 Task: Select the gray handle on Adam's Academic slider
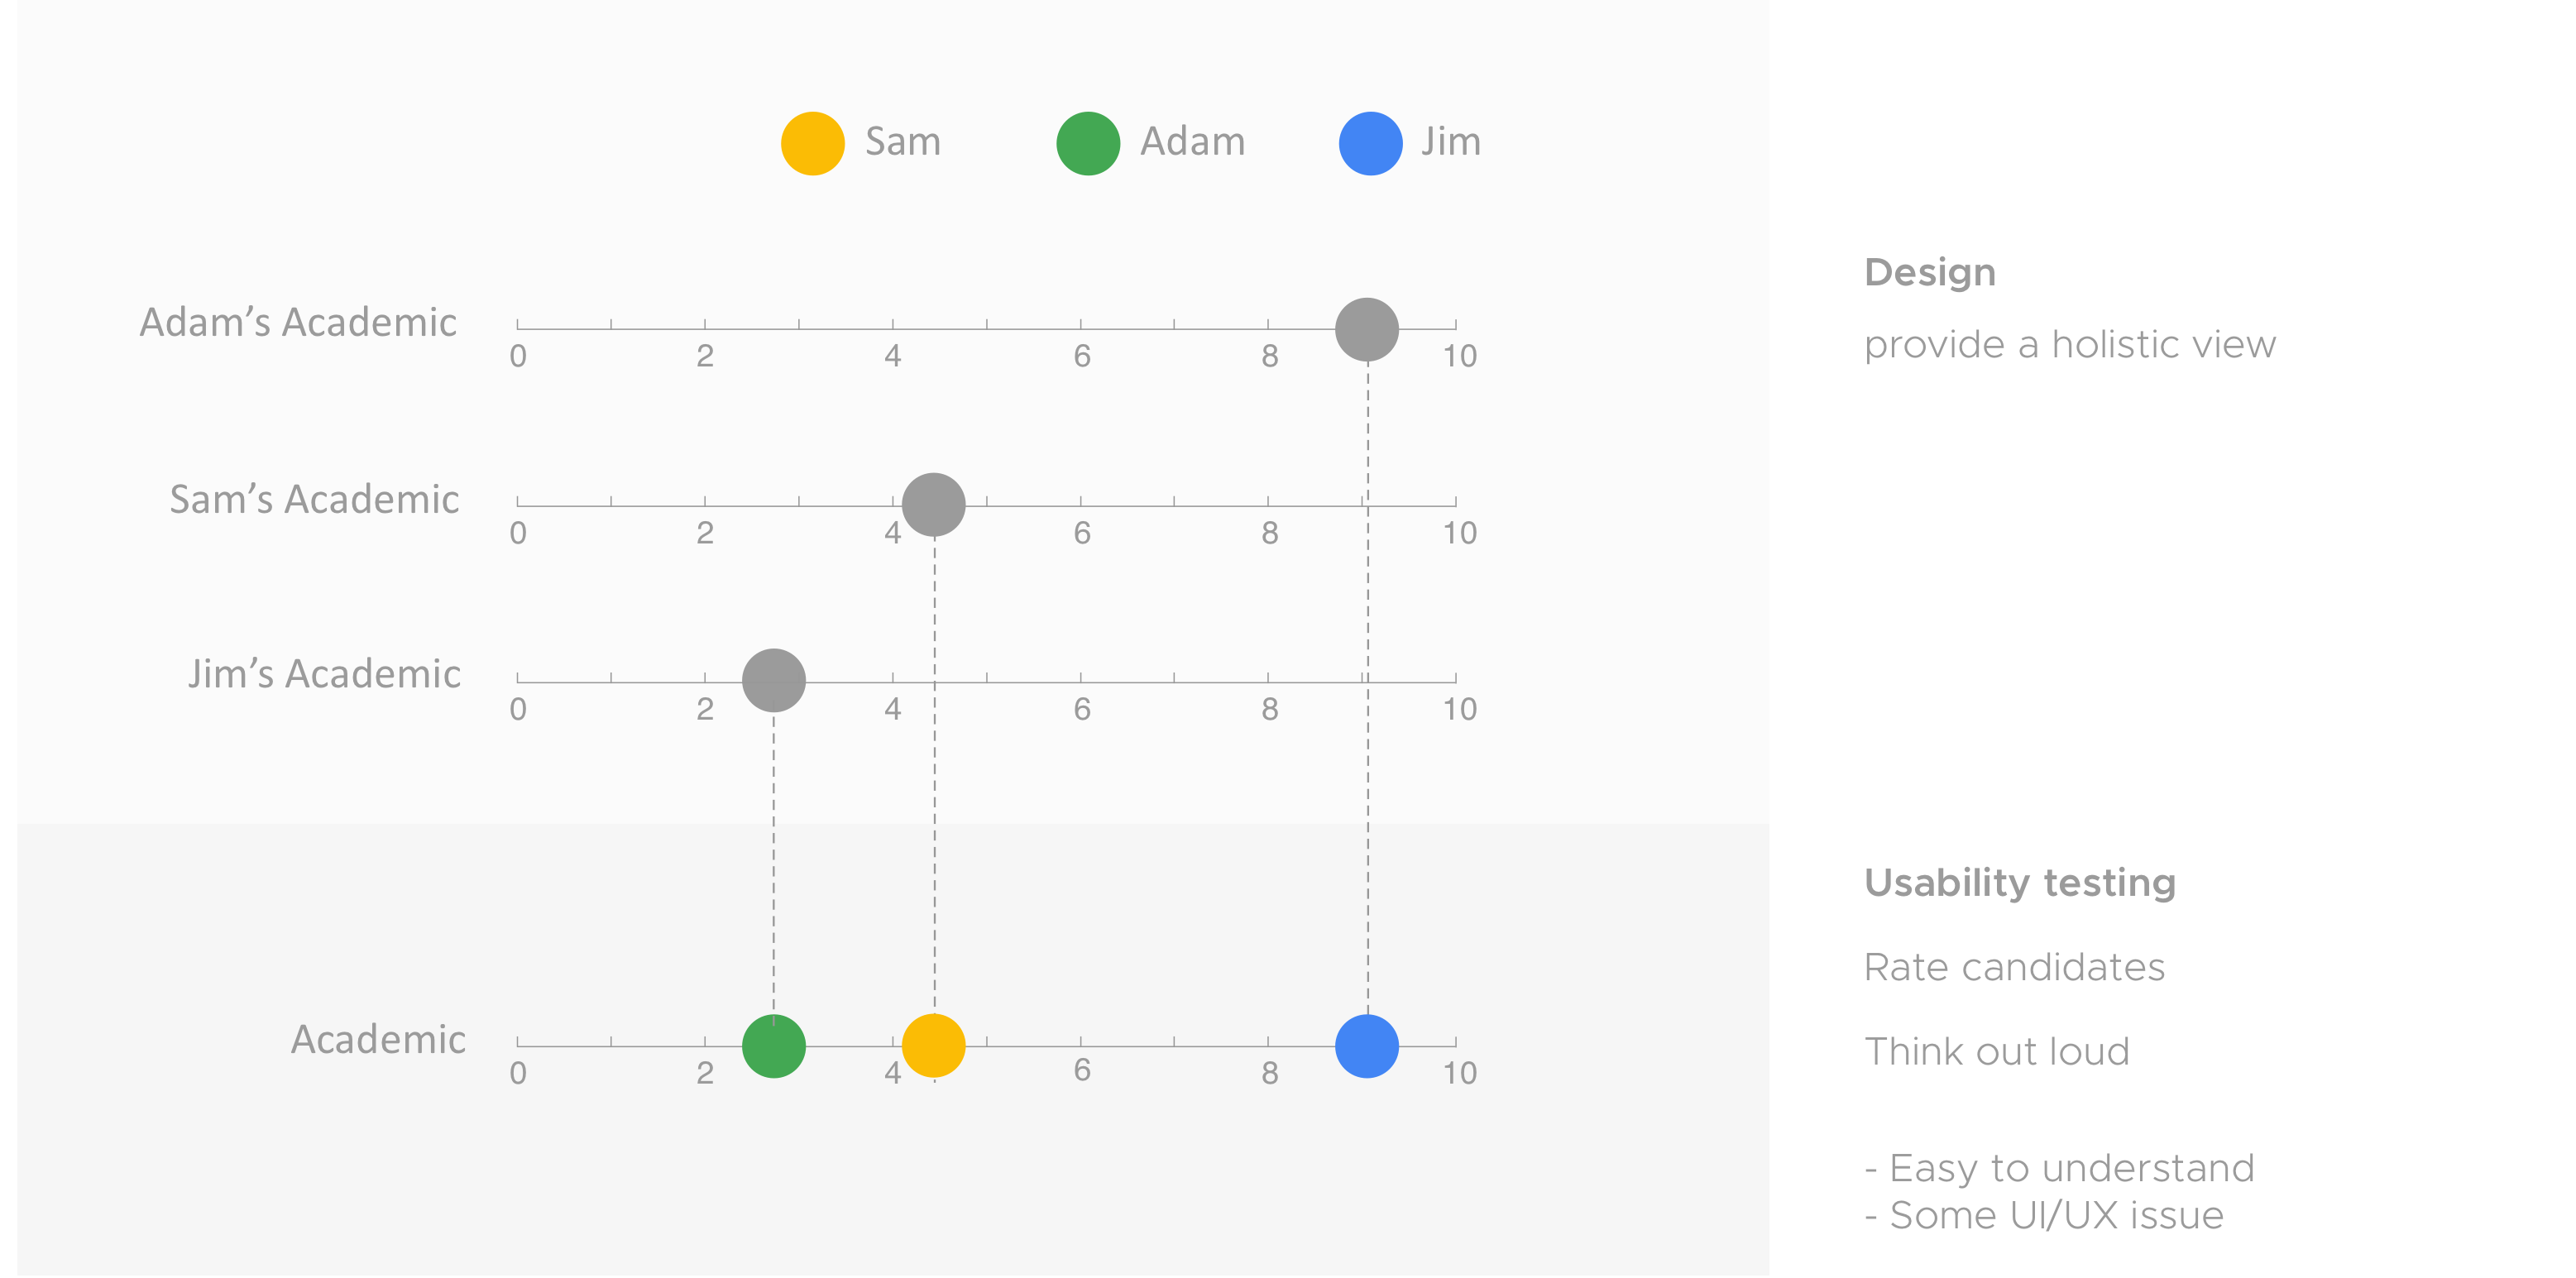pyautogui.click(x=1367, y=329)
